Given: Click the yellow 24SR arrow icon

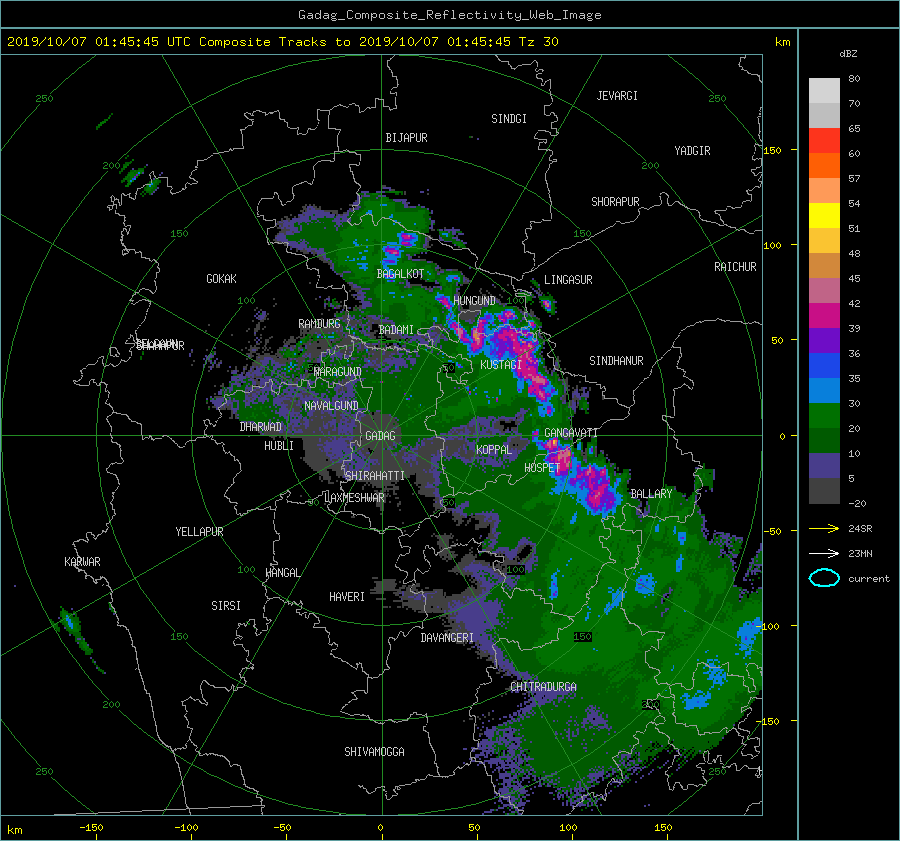Looking at the screenshot, I should point(824,528).
